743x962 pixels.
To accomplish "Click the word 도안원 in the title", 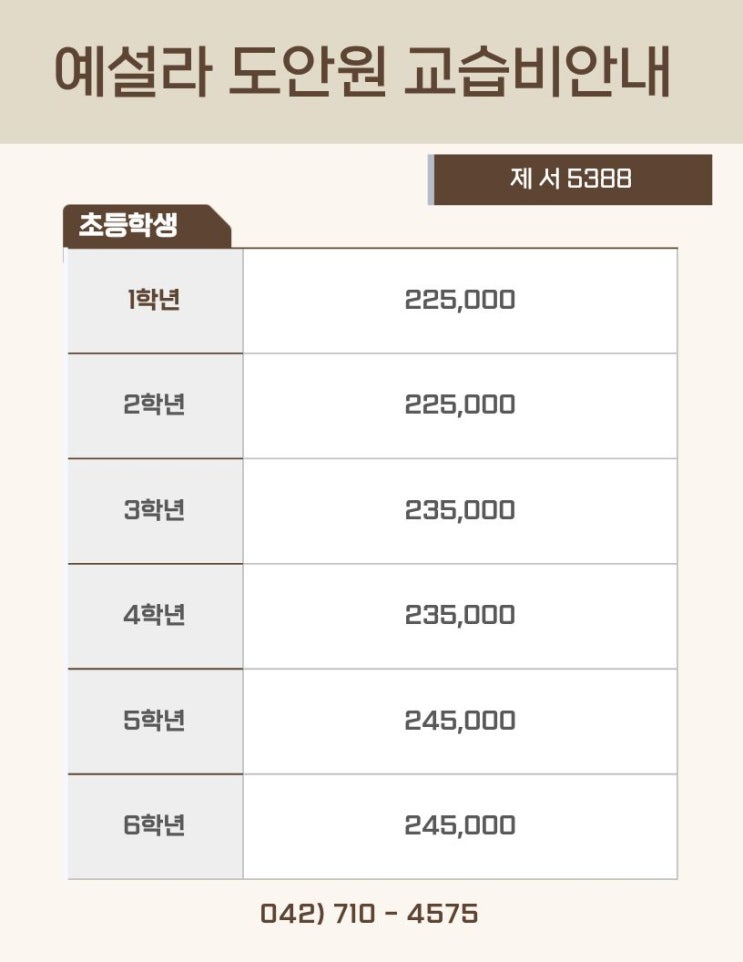I will [306, 72].
